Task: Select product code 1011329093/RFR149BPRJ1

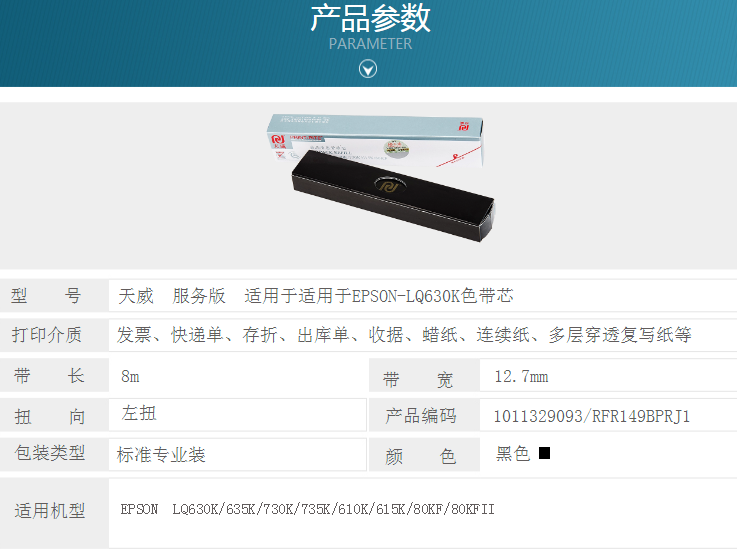Action: (592, 416)
